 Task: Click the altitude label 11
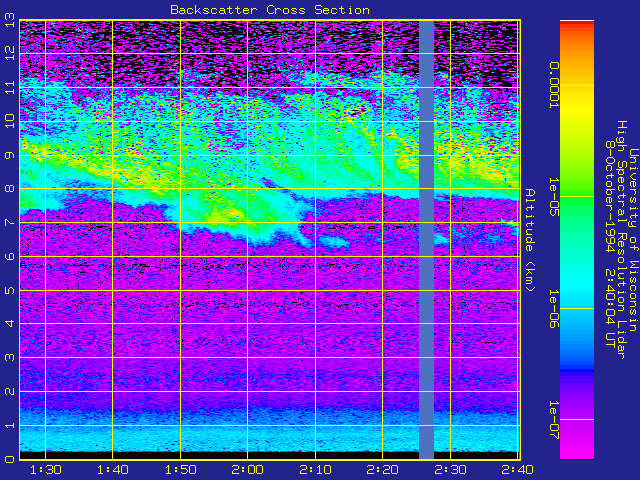(x=10, y=87)
